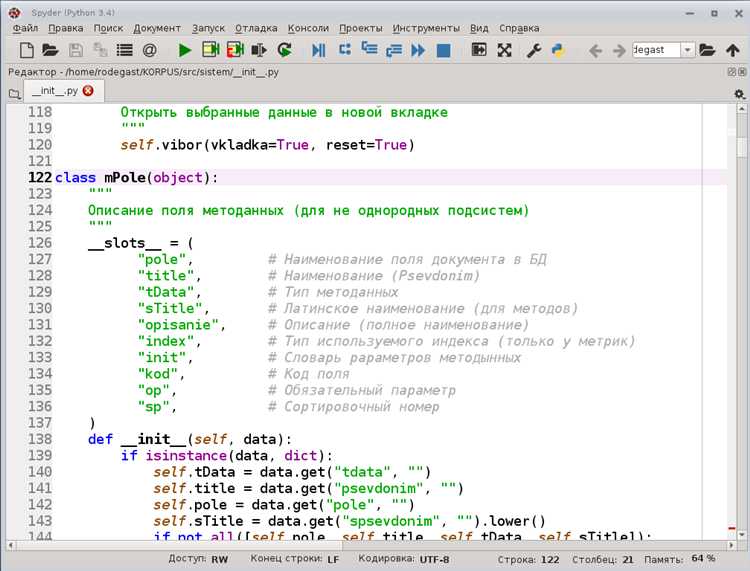750x571 pixels.
Task: Open file using folder icon
Action: coord(50,50)
